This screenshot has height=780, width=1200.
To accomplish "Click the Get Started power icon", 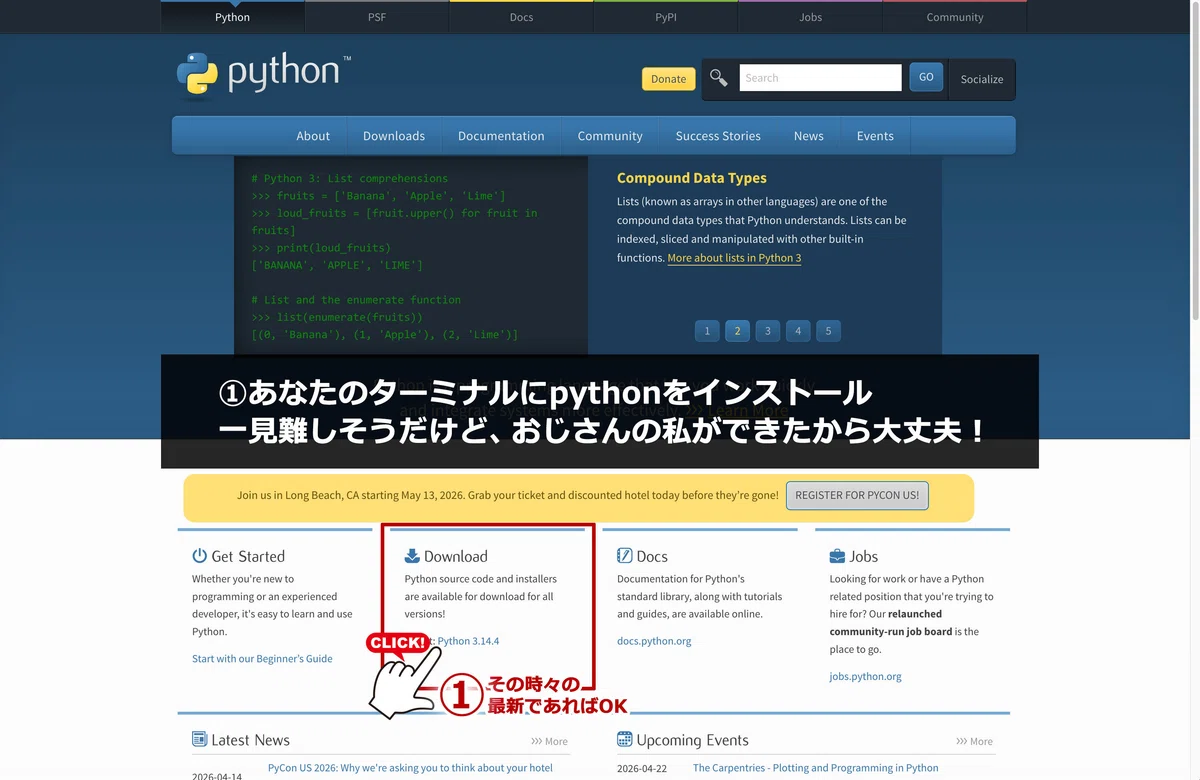I will pyautogui.click(x=199, y=556).
